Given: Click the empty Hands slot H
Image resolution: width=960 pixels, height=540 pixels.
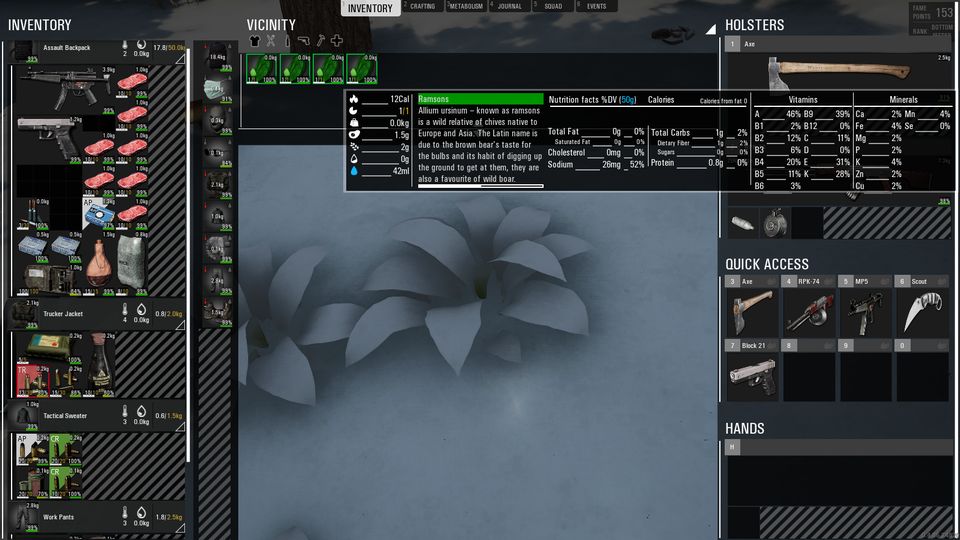Looking at the screenshot, I should click(838, 480).
